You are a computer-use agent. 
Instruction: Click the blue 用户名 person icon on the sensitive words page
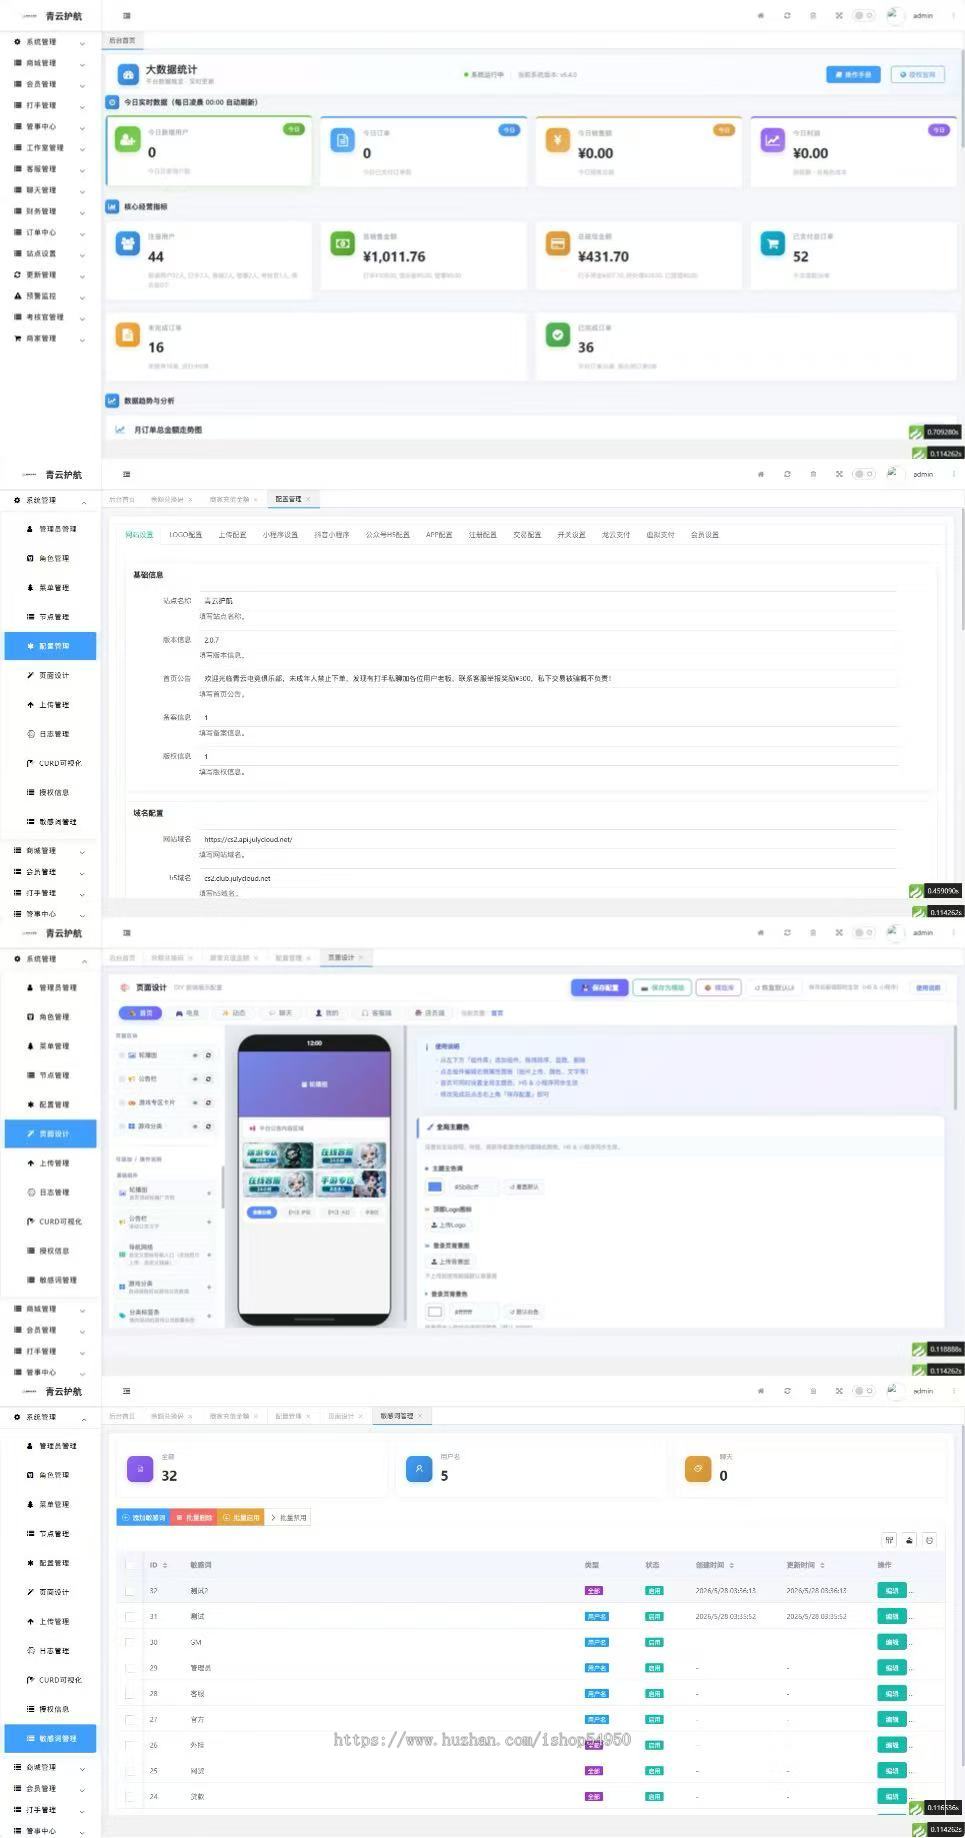click(x=419, y=1469)
